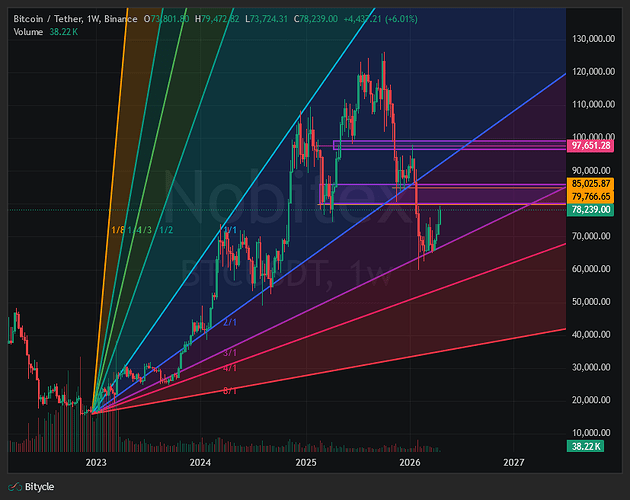Click the 38.22 K volume axis label
Image resolution: width=630 pixels, height=500 pixels.
tap(585, 446)
